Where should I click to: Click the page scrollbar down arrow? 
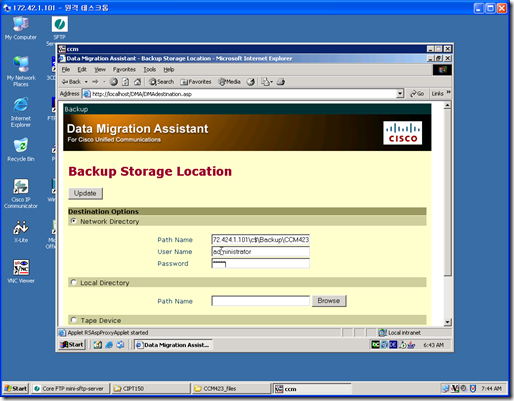coord(447,322)
